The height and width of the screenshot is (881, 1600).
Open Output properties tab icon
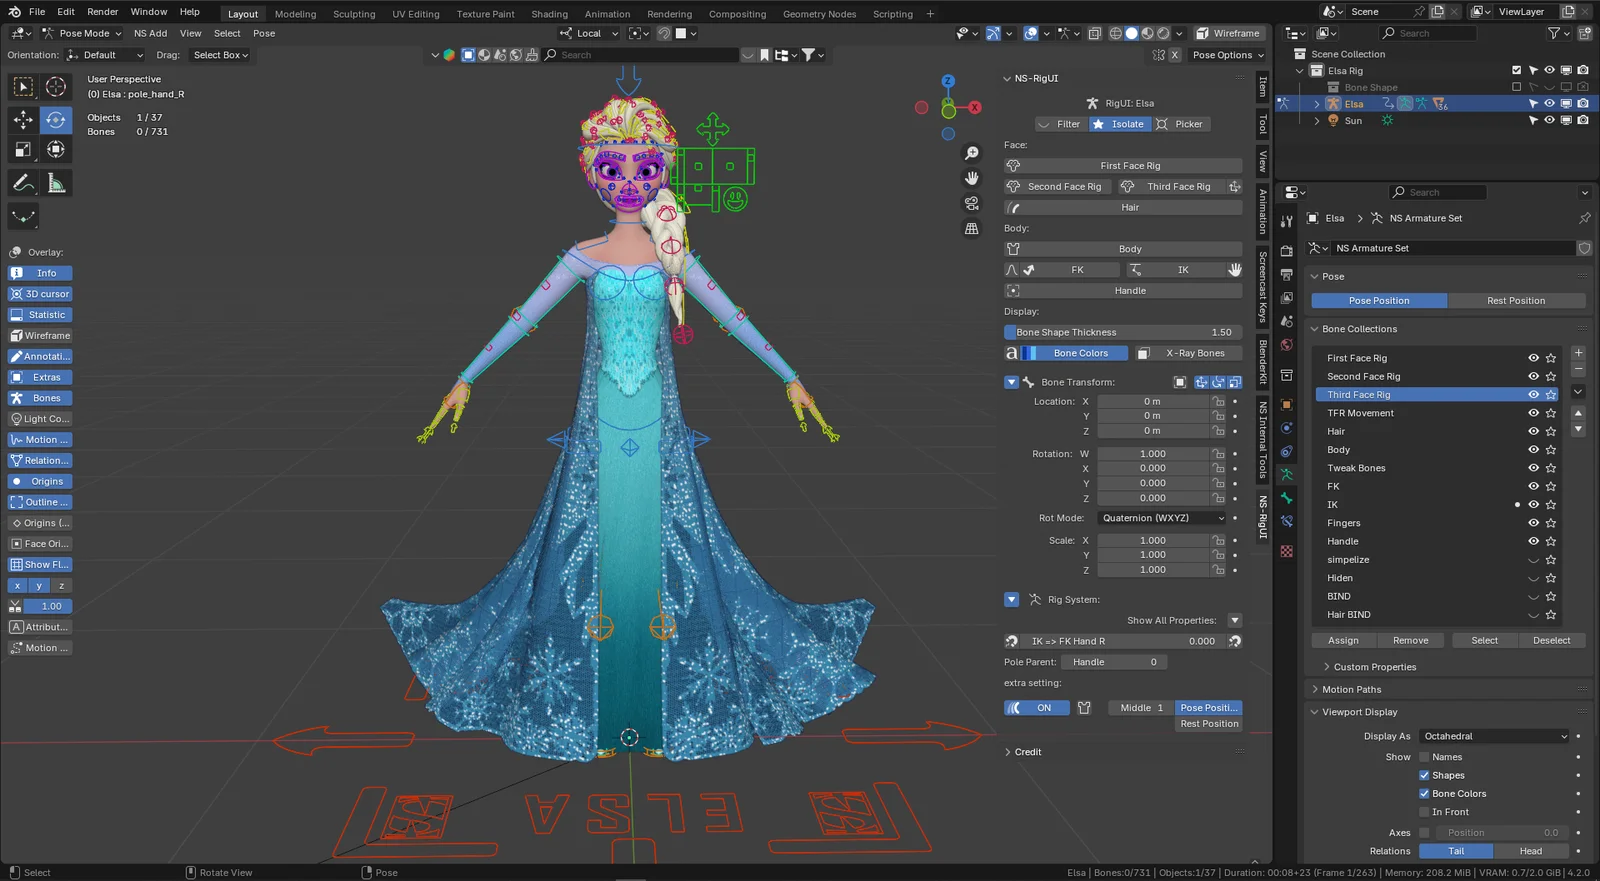pyautogui.click(x=1287, y=274)
